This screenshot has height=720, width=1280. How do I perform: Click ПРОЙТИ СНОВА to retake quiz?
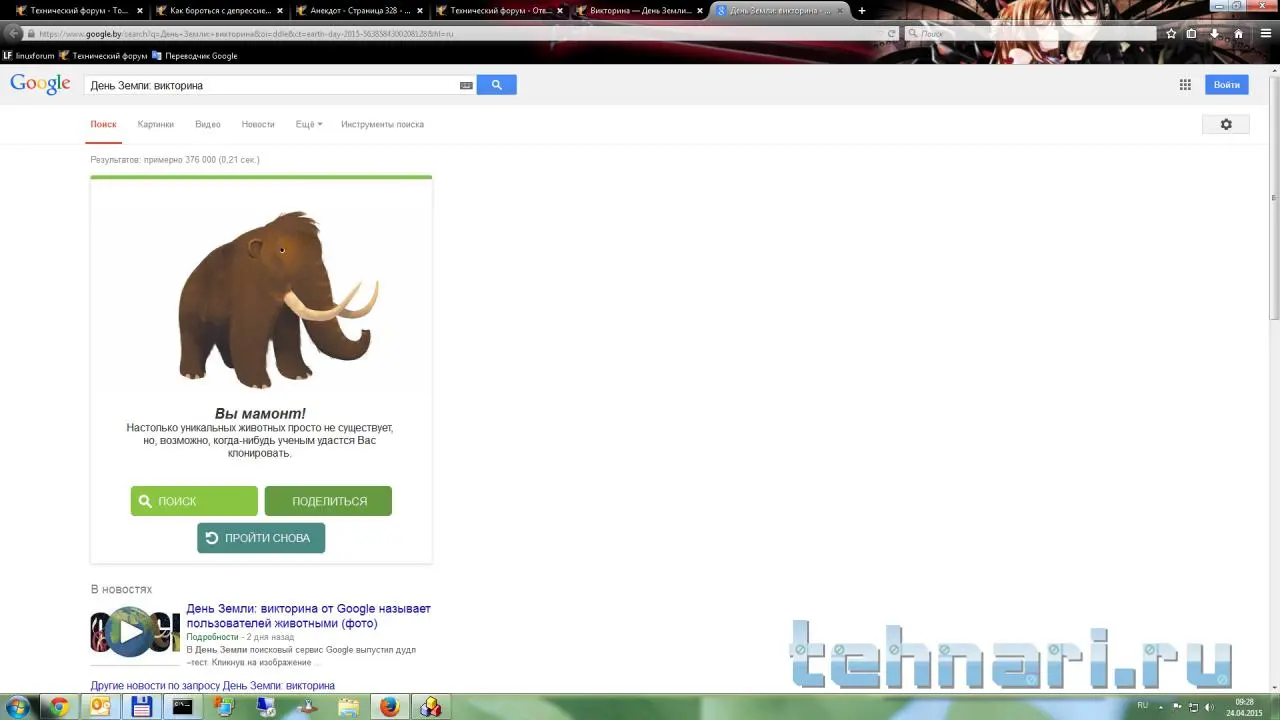pyautogui.click(x=261, y=538)
